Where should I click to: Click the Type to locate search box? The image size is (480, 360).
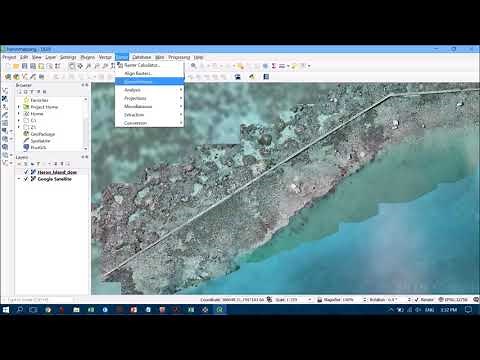pyautogui.click(x=39, y=300)
